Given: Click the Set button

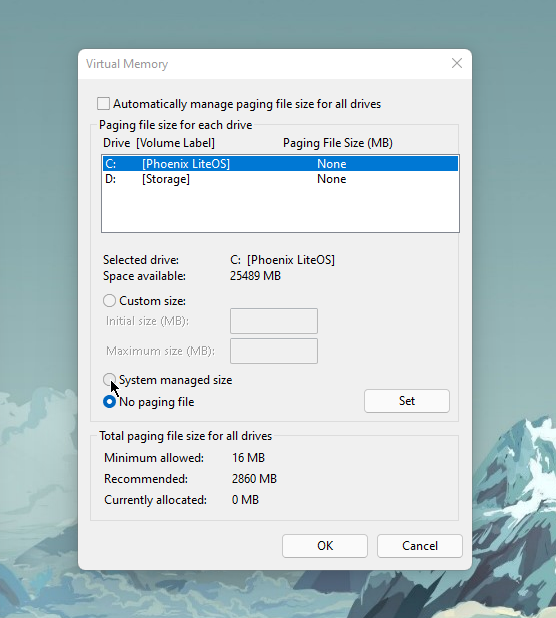Looking at the screenshot, I should pos(407,401).
